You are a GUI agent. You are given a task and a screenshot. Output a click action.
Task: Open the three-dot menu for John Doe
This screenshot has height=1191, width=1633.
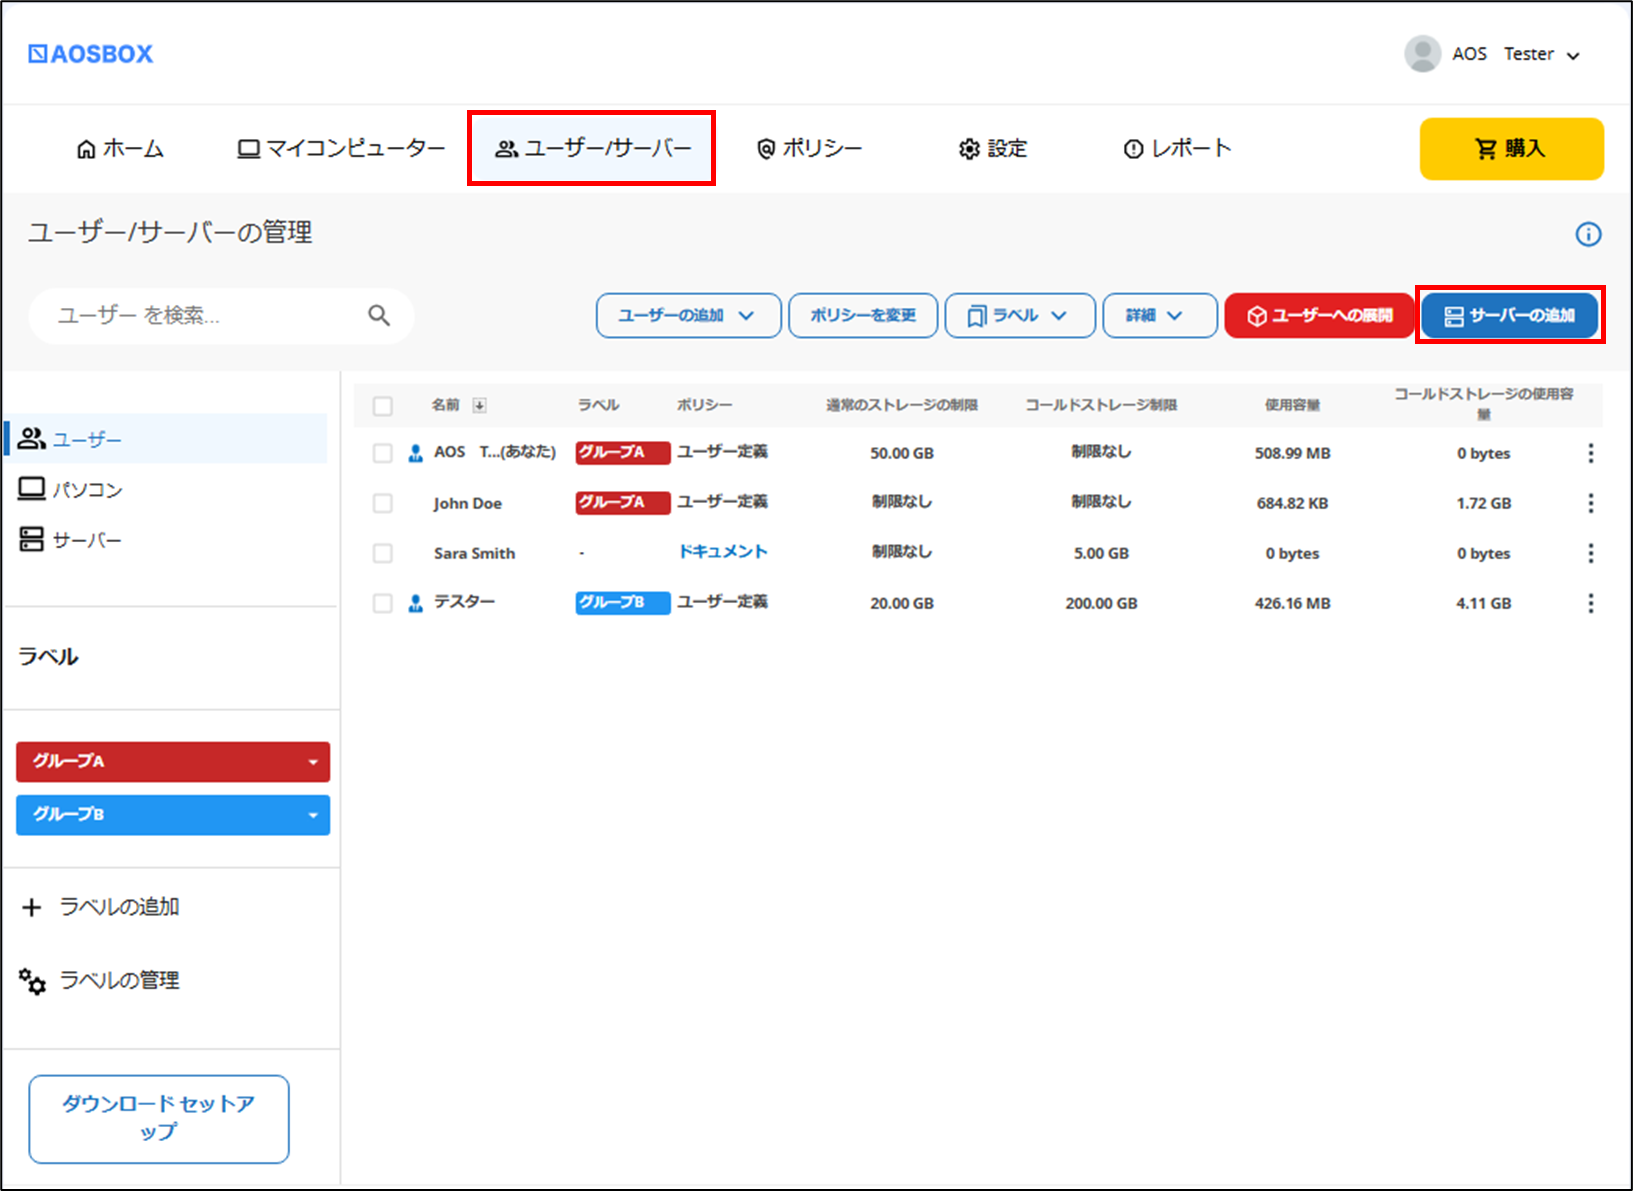[x=1590, y=503]
